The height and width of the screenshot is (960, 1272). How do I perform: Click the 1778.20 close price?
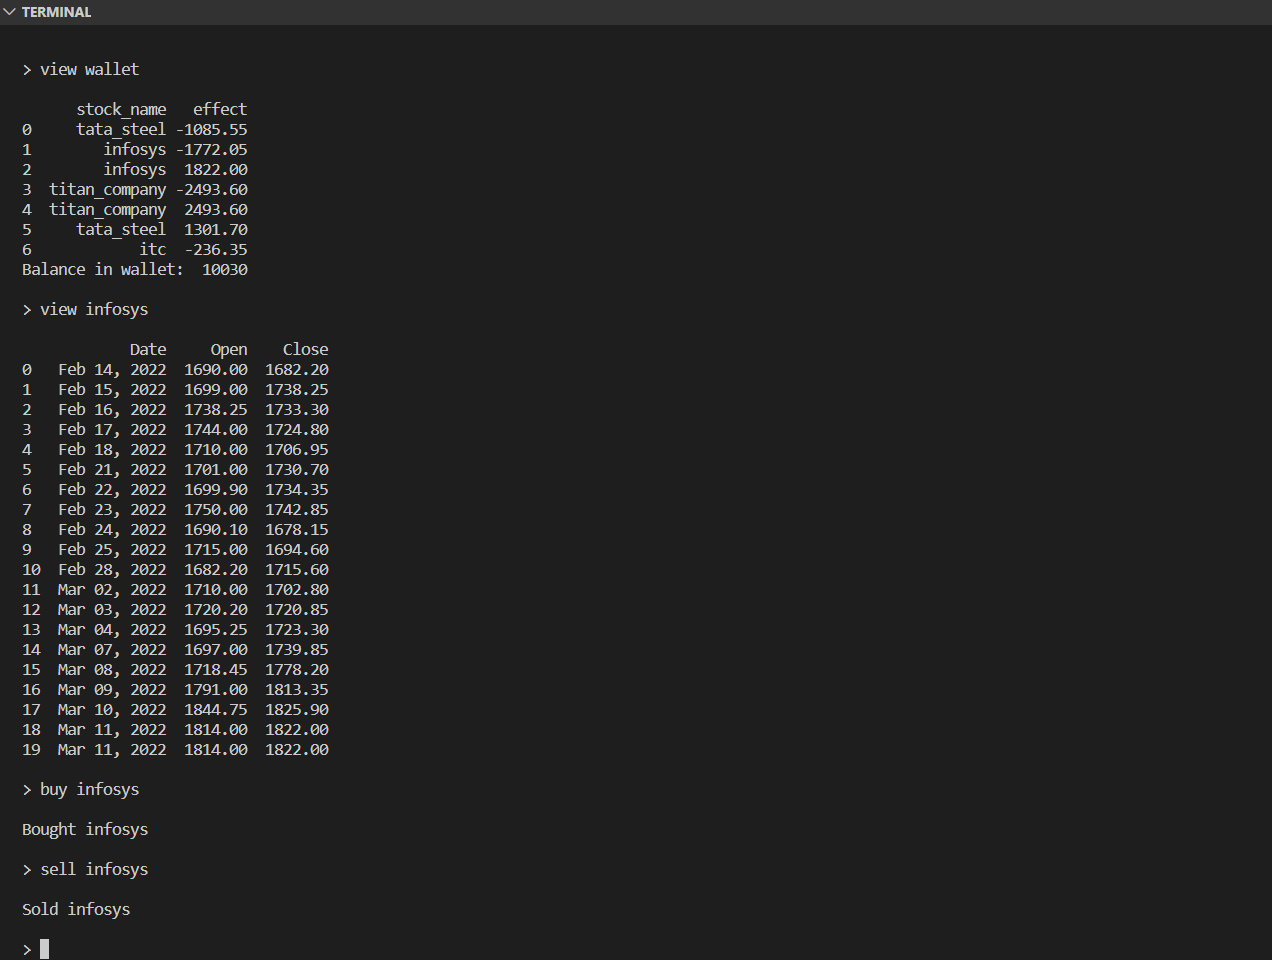[297, 669]
